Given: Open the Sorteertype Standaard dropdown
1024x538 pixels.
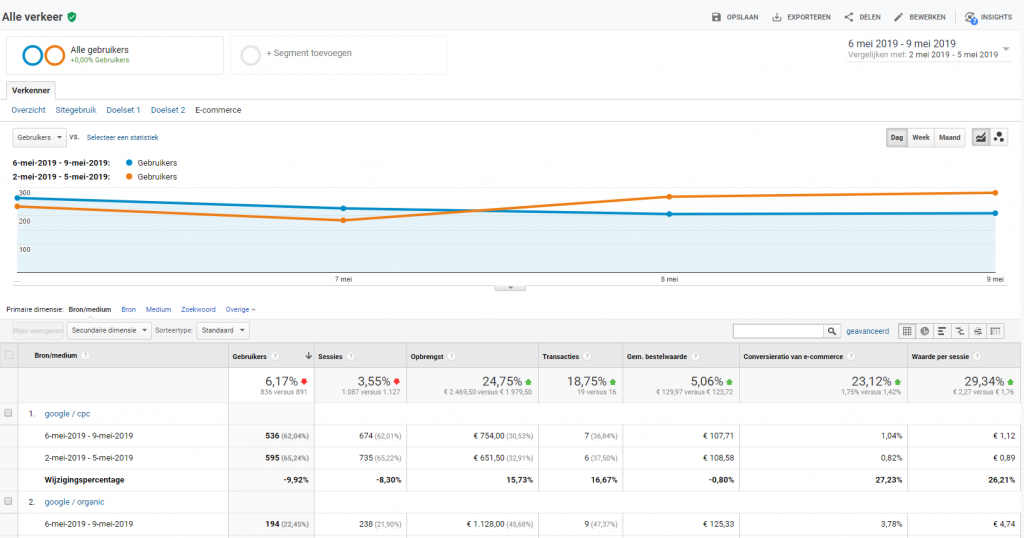Looking at the screenshot, I should tap(223, 330).
